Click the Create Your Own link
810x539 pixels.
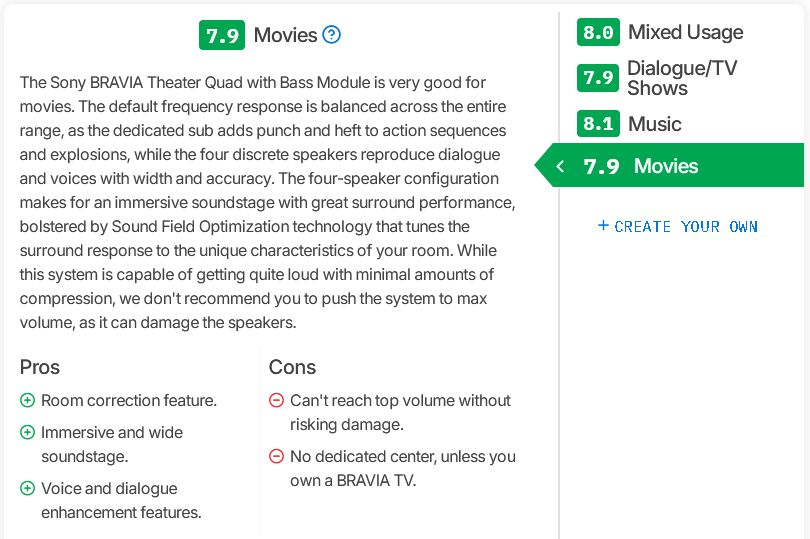click(x=686, y=227)
